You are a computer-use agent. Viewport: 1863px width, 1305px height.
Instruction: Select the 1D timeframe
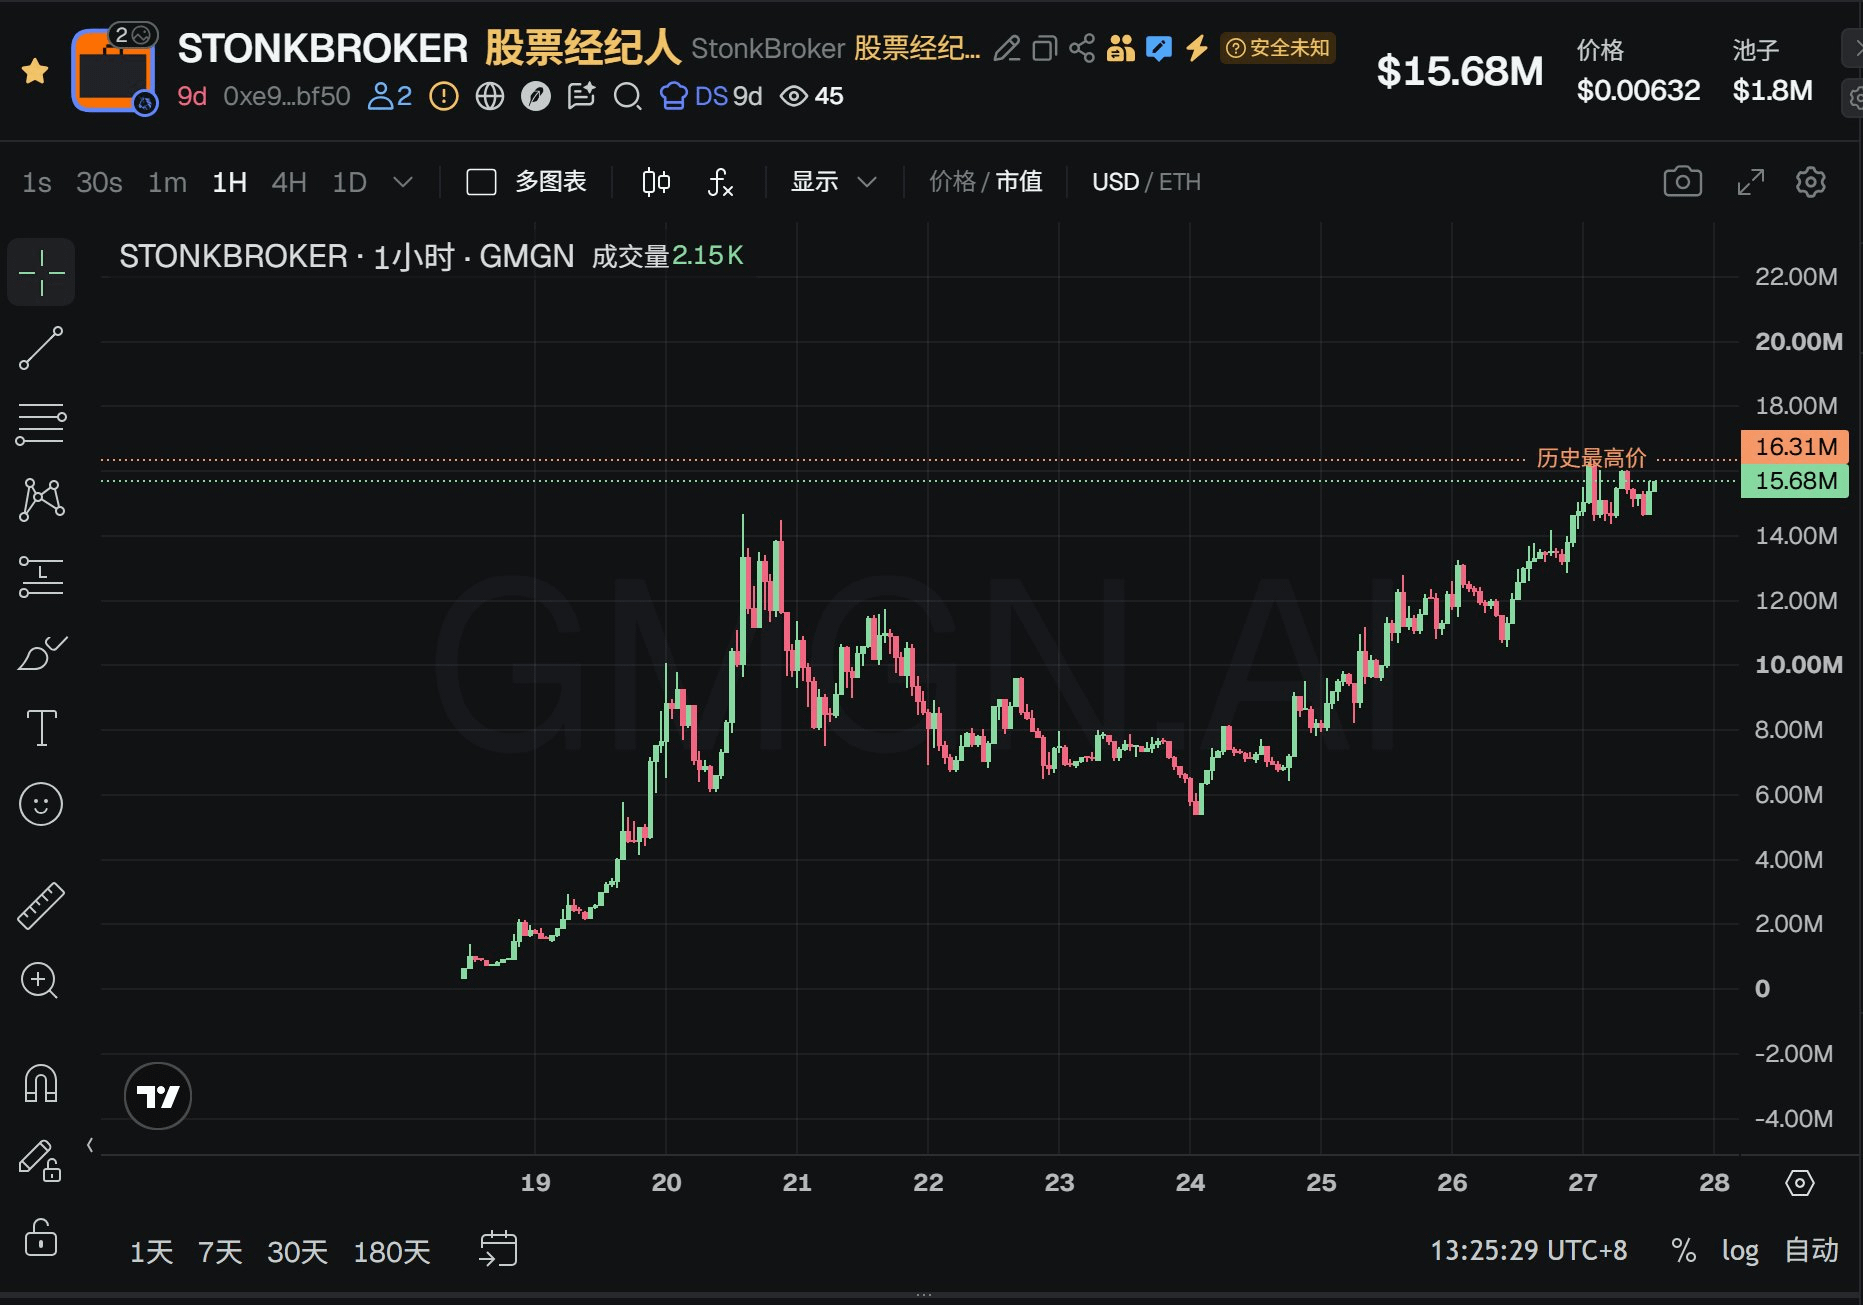(x=349, y=182)
